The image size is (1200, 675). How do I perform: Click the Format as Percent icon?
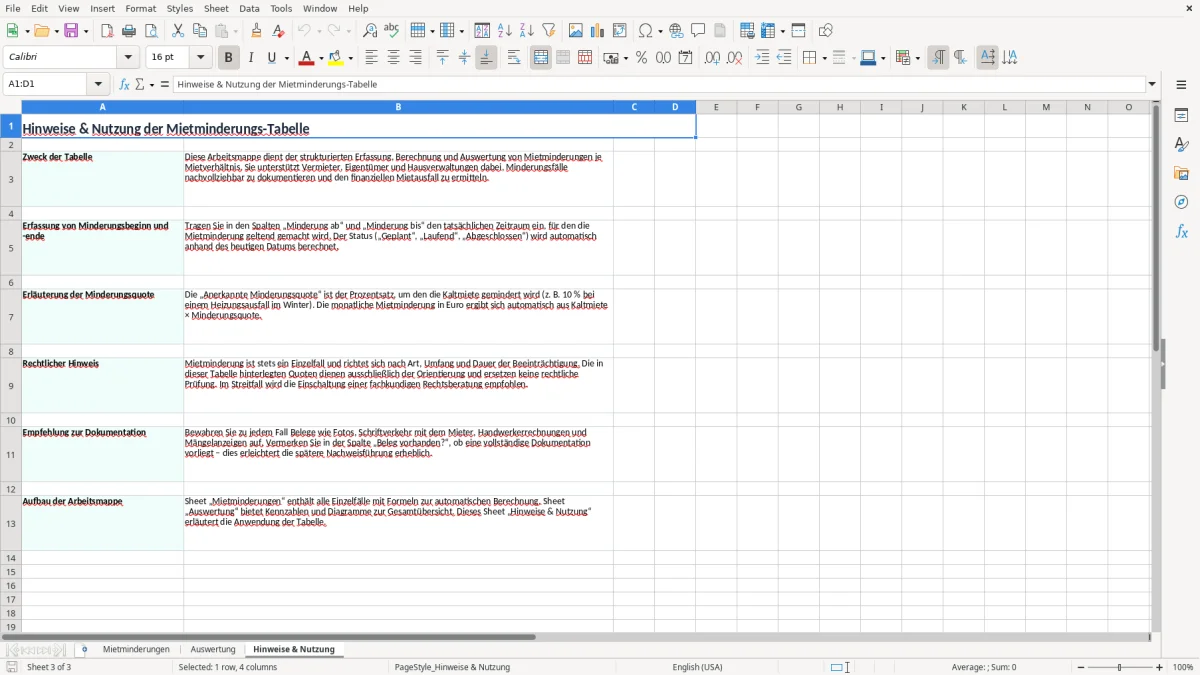(x=642, y=58)
